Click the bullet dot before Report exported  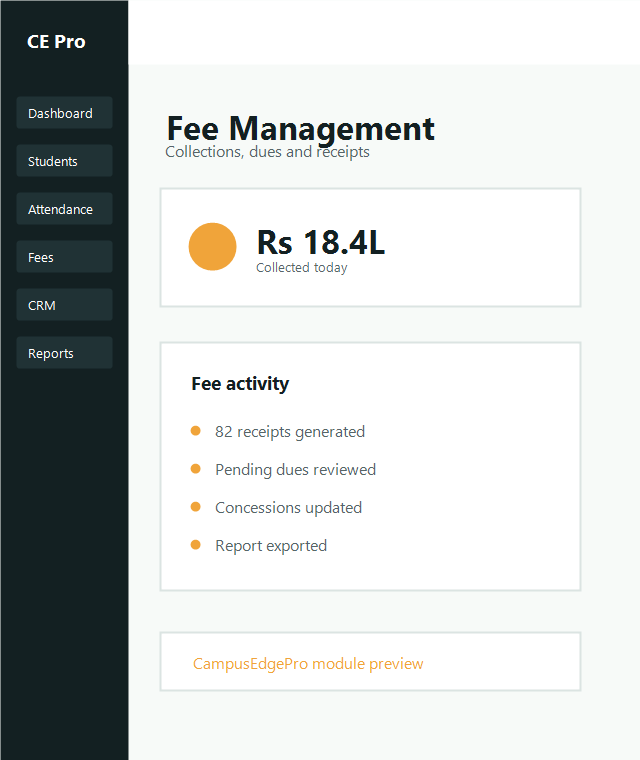tap(196, 545)
